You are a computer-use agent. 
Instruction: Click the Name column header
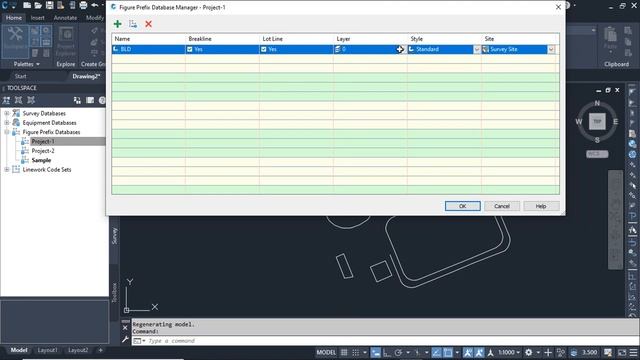[x=149, y=39]
